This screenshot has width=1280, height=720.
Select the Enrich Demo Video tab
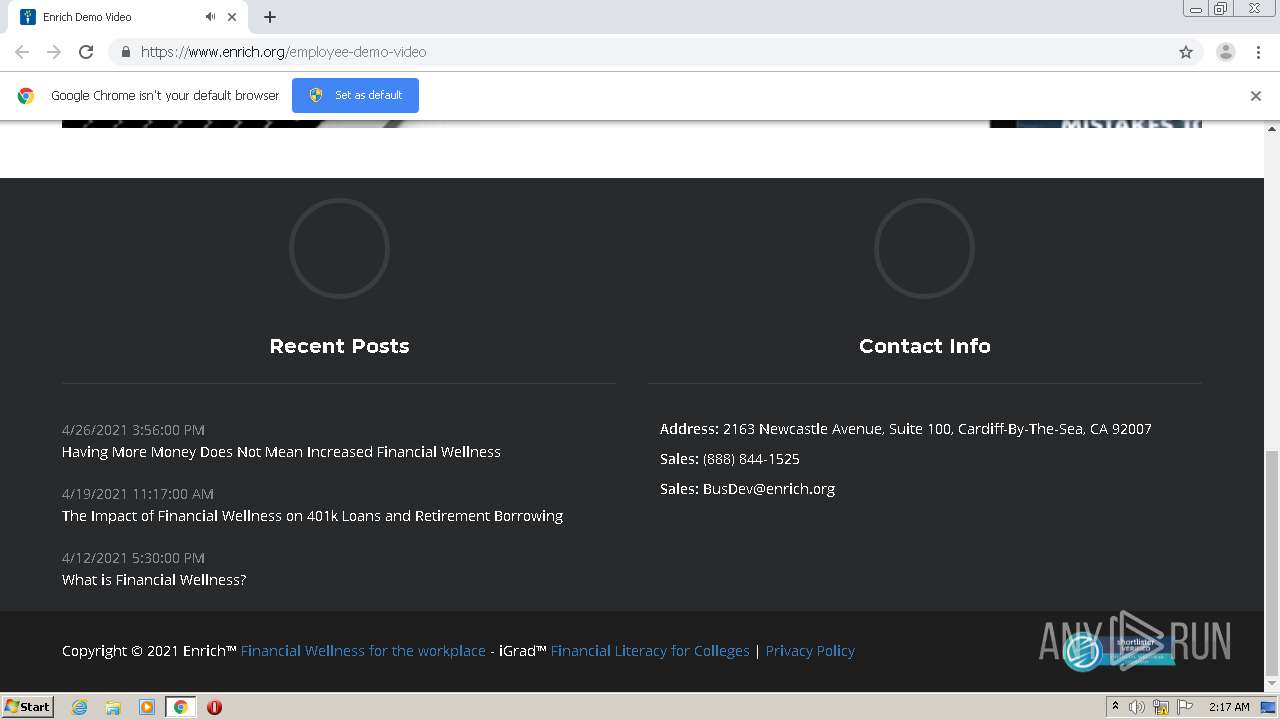[128, 17]
